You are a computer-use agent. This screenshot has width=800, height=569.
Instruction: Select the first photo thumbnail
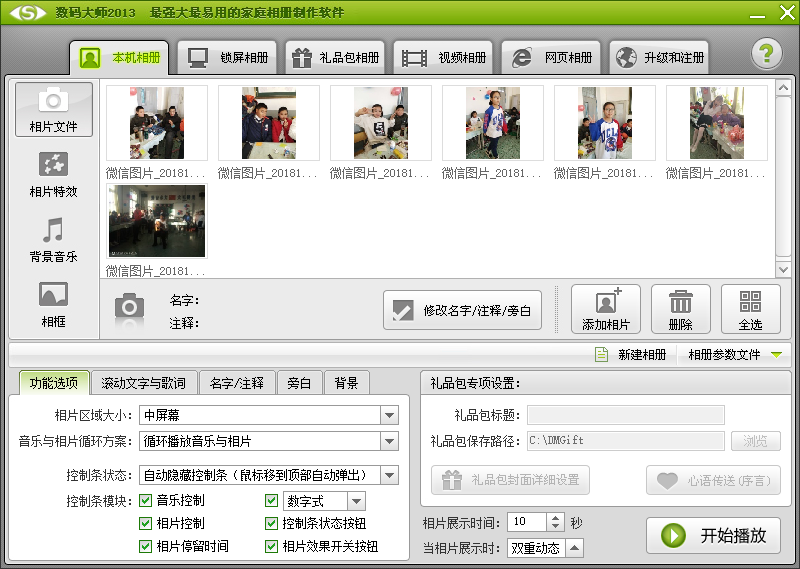click(x=157, y=123)
